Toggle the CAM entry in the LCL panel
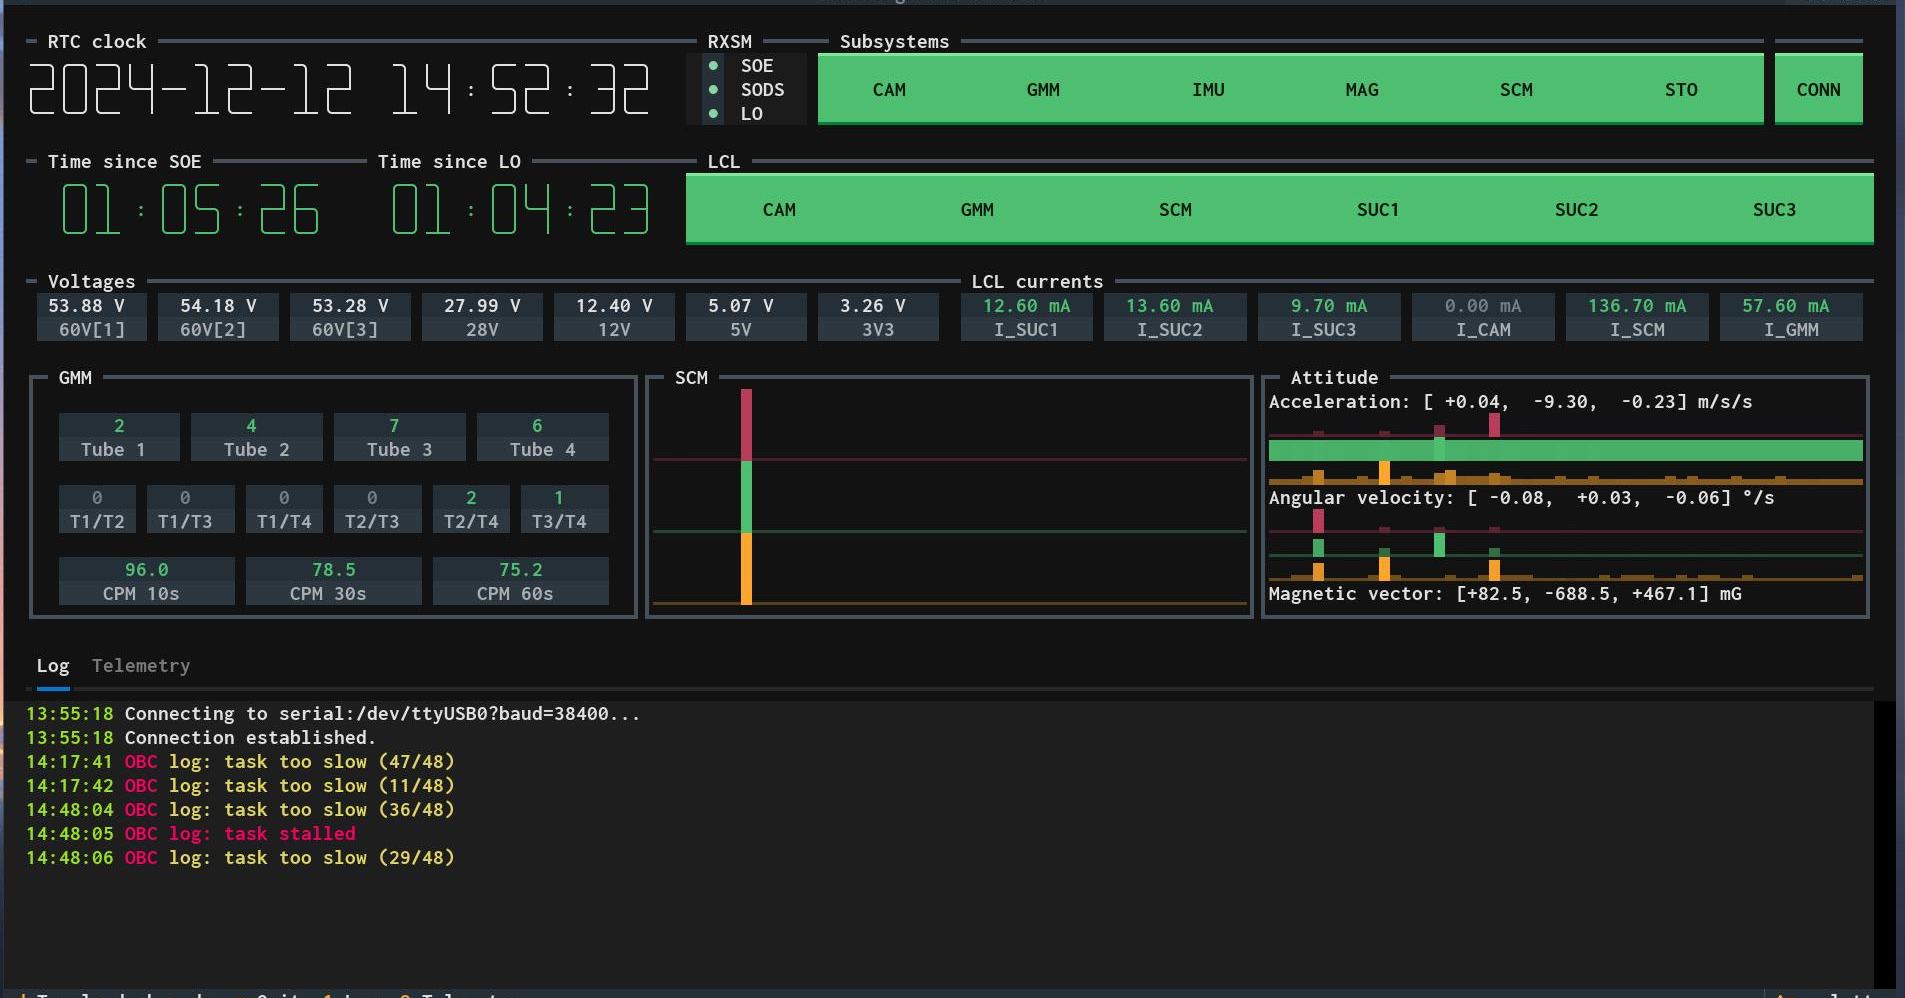 pyautogui.click(x=779, y=210)
